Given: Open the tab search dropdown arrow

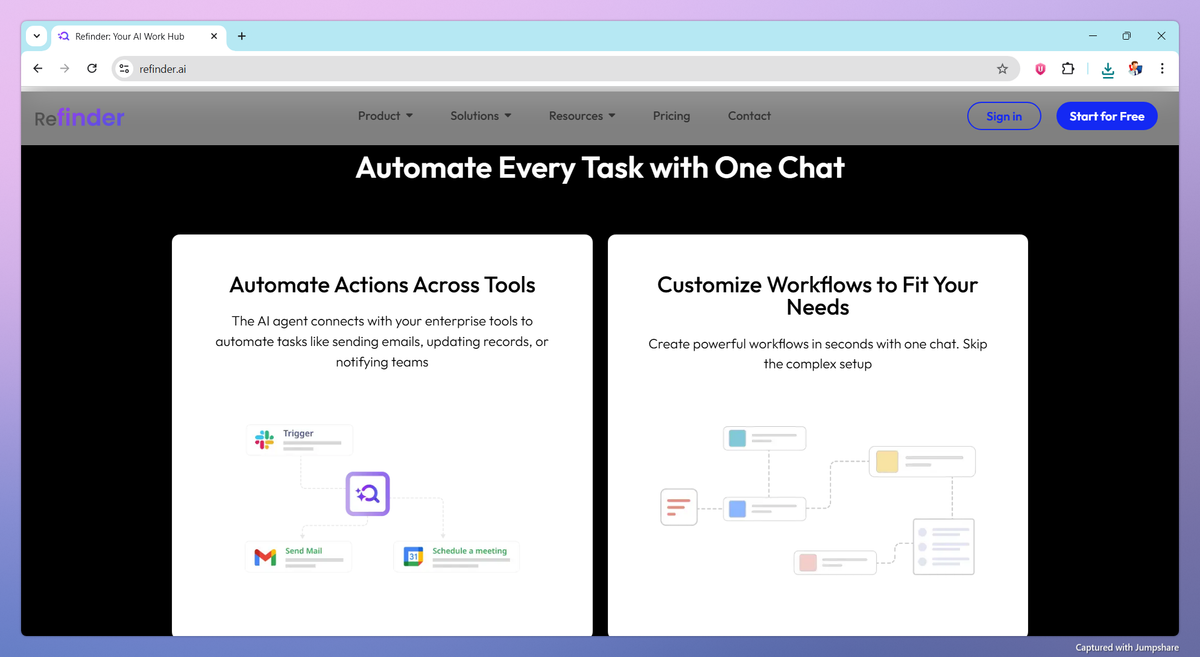Looking at the screenshot, I should [37, 36].
